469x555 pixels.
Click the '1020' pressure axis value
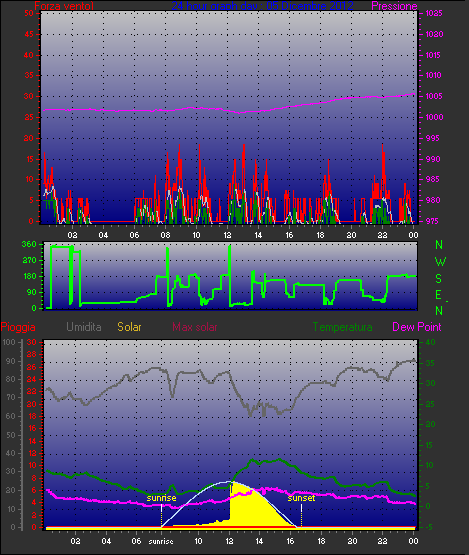tap(434, 34)
